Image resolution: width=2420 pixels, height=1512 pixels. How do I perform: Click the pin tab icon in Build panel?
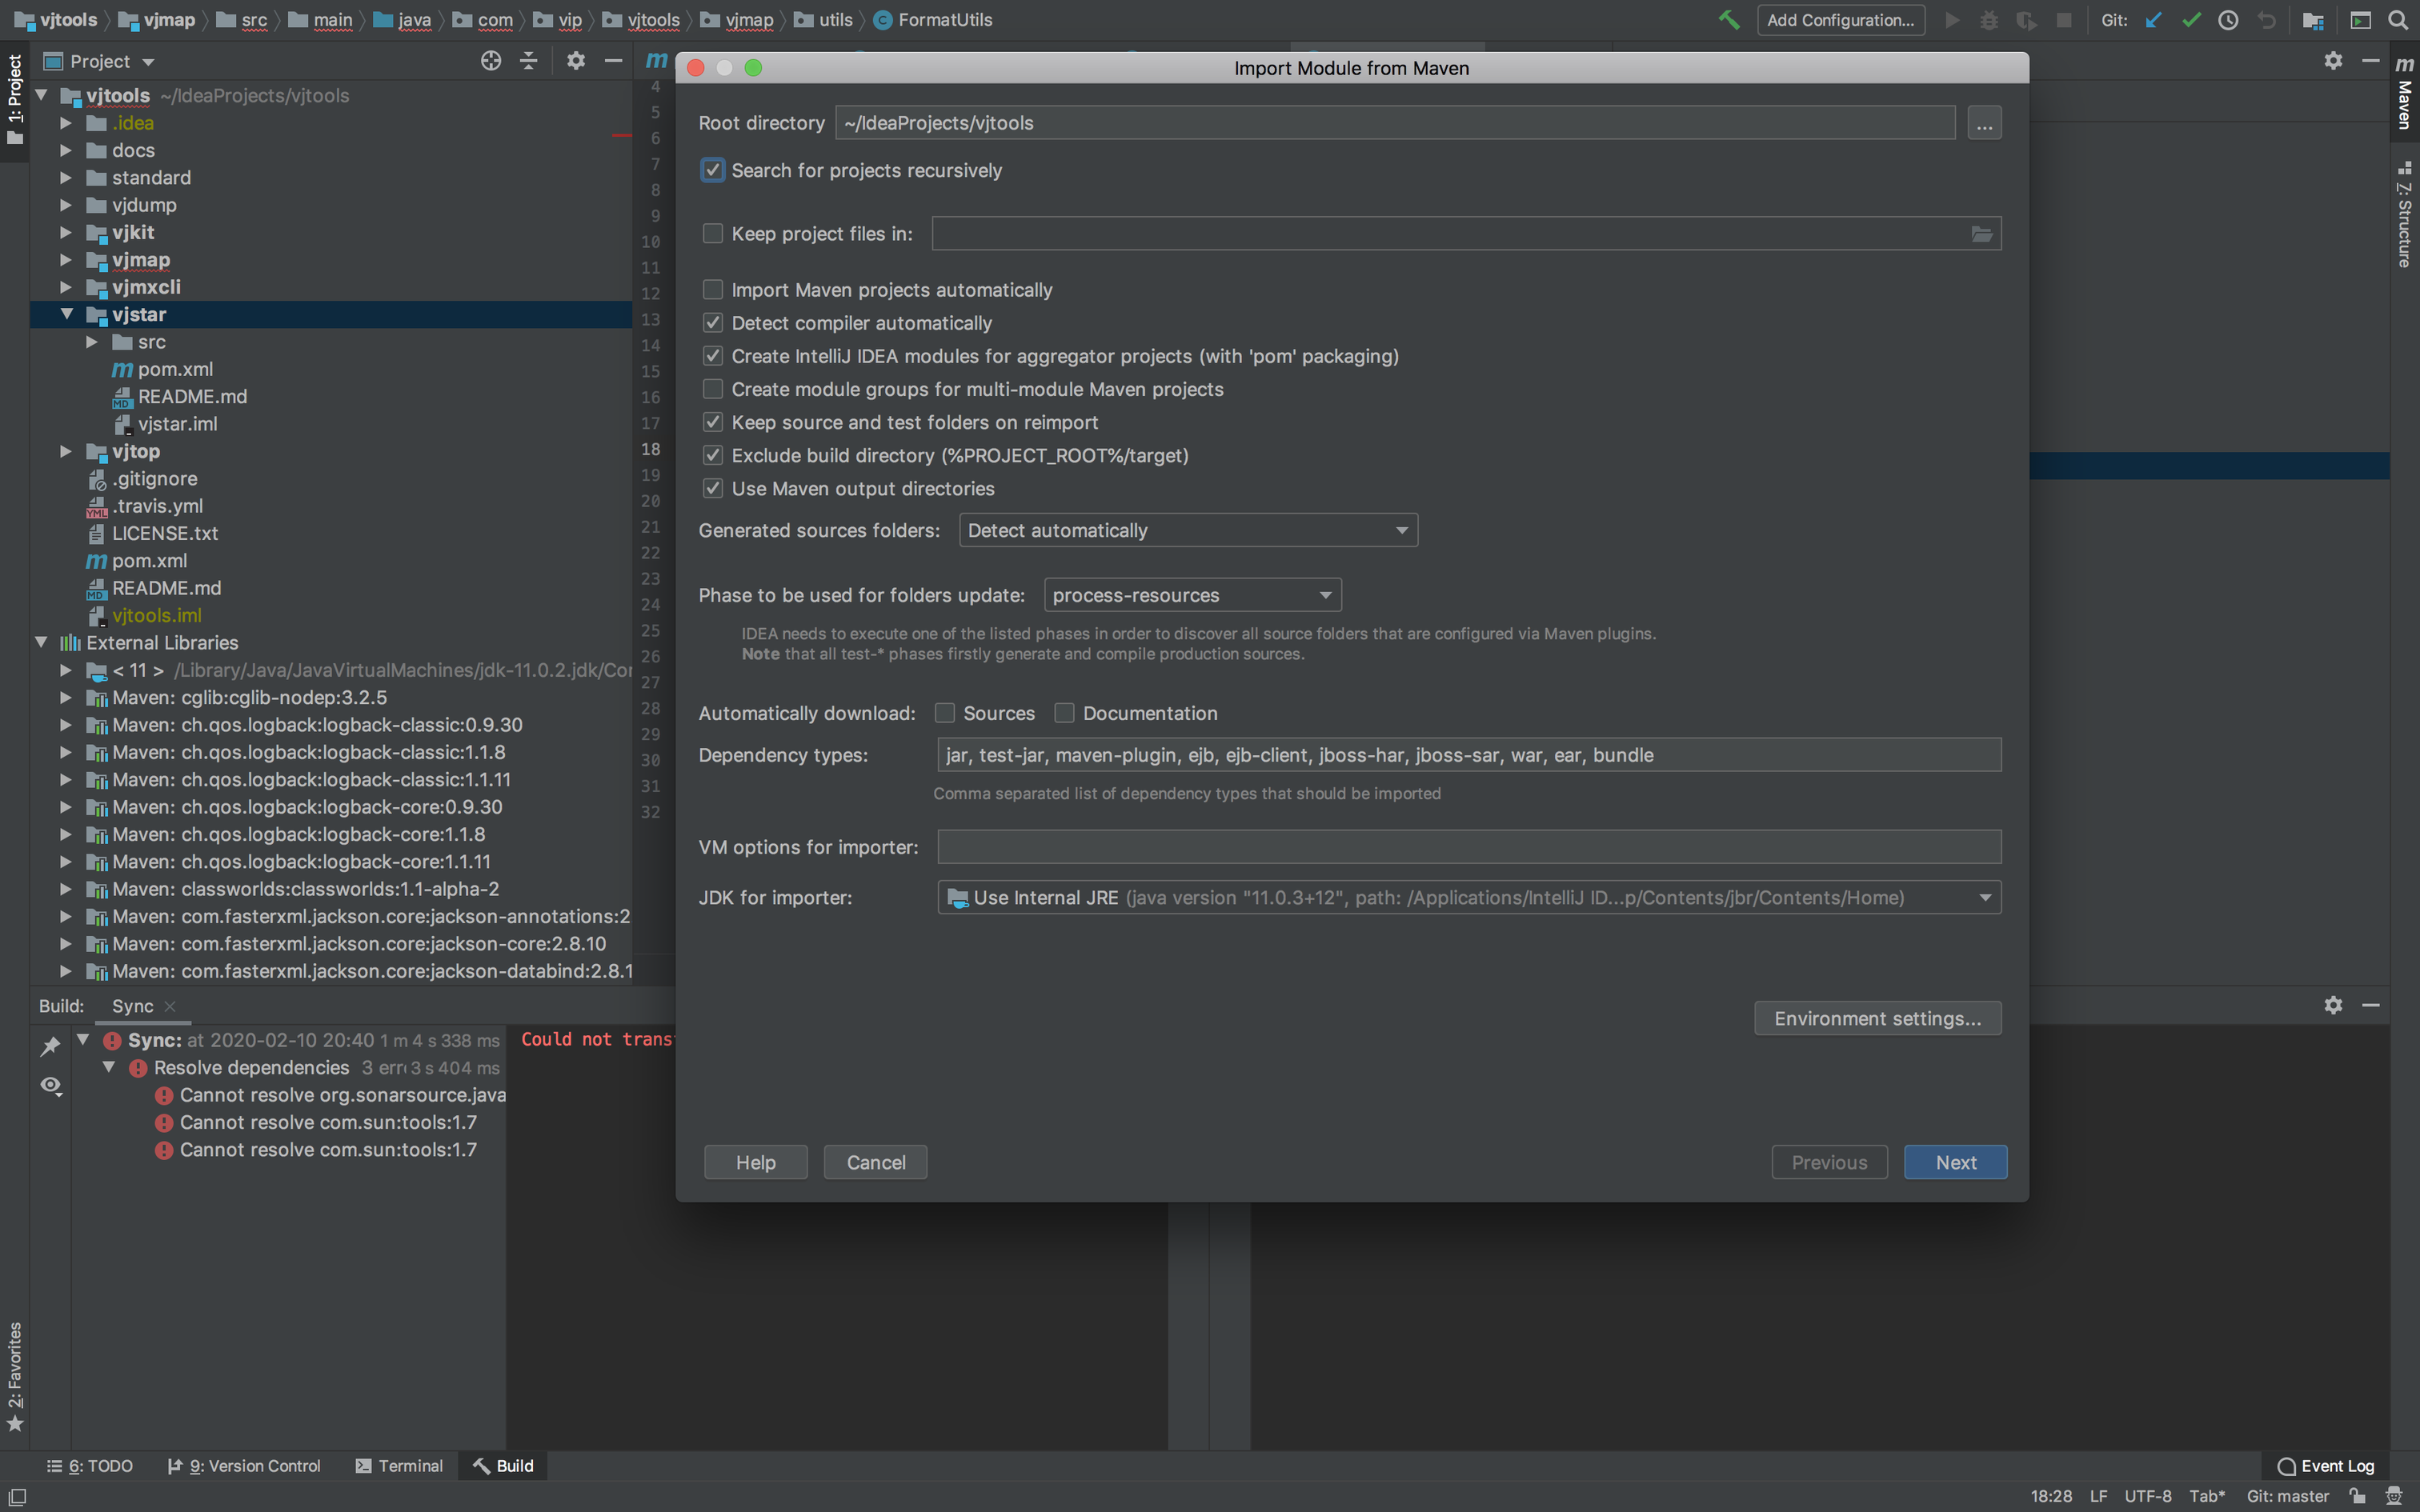pos(50,1046)
